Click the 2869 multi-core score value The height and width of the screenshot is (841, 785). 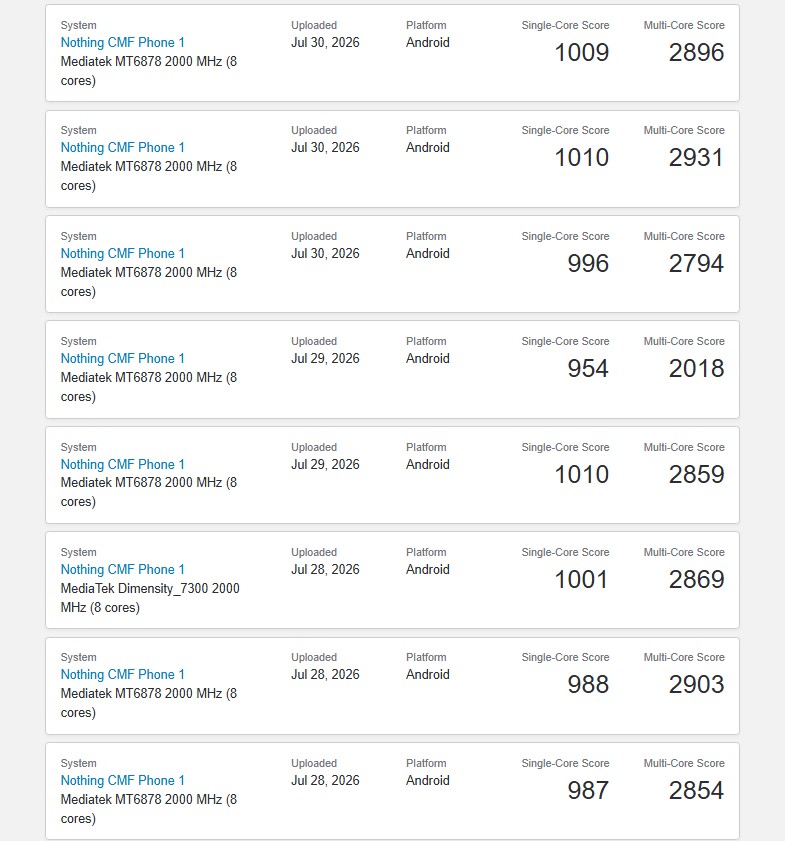pos(696,580)
